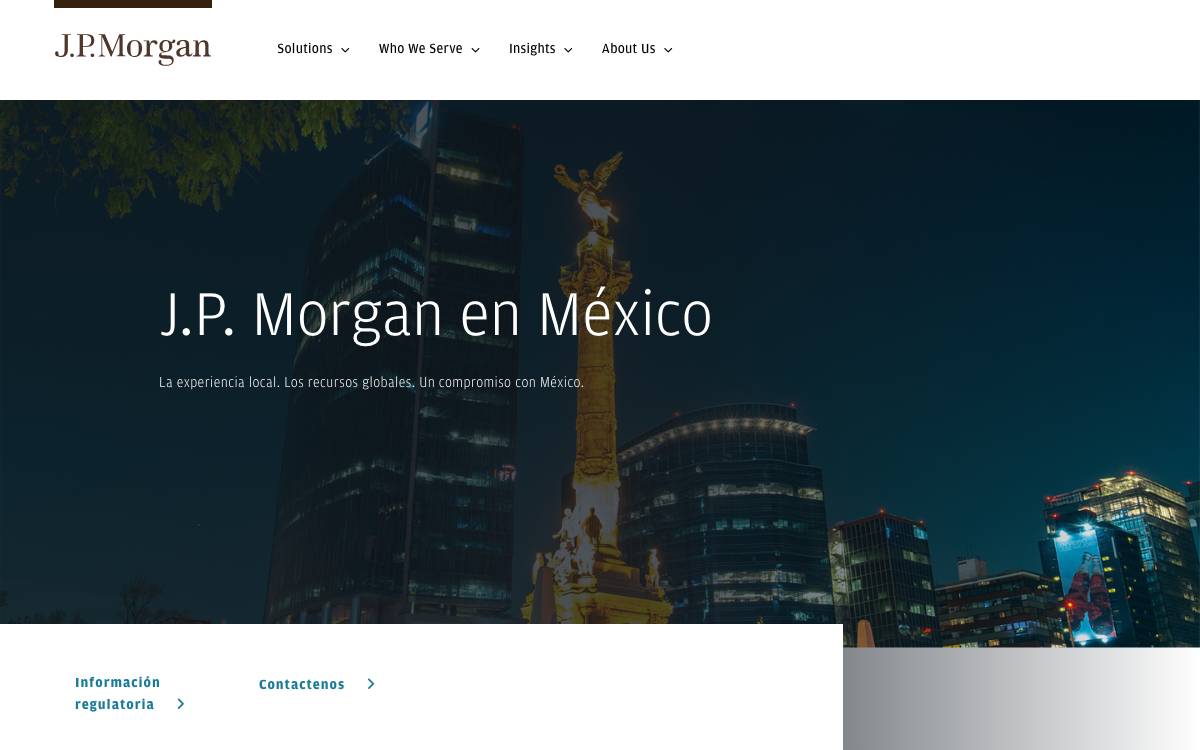The height and width of the screenshot is (750, 1200).
Task: Select the J.P. Morgan en México heading
Action: (x=436, y=315)
